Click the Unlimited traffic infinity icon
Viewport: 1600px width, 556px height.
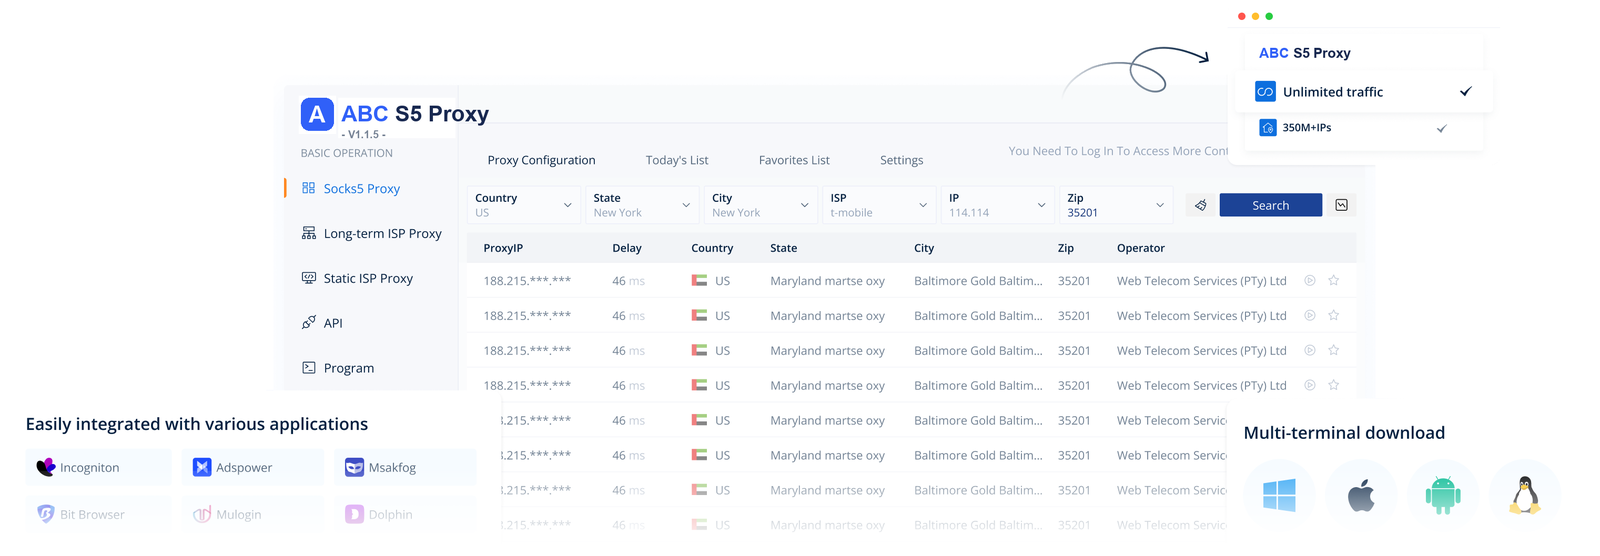1265,92
